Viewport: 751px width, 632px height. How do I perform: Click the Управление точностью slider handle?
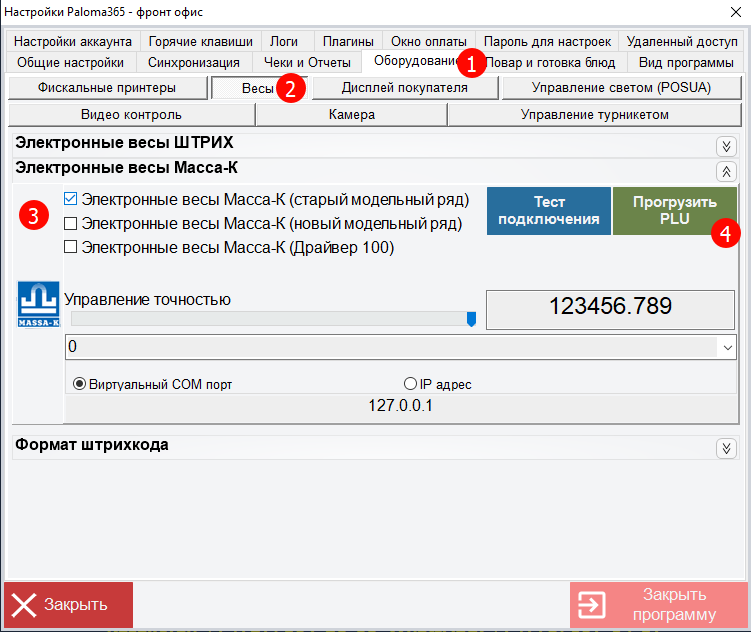click(471, 319)
